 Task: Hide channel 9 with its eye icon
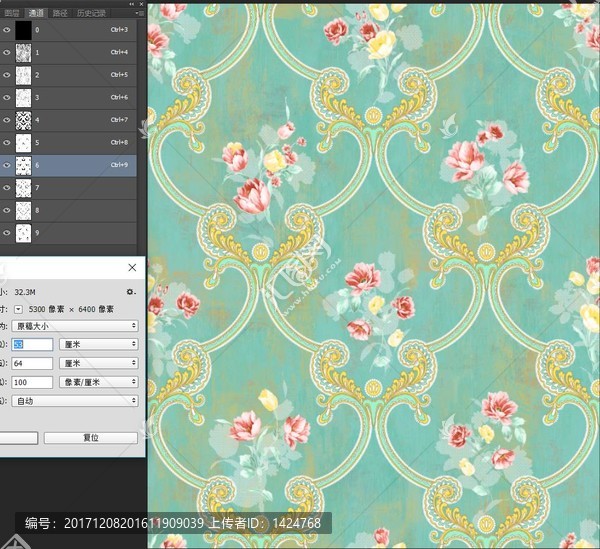point(7,233)
